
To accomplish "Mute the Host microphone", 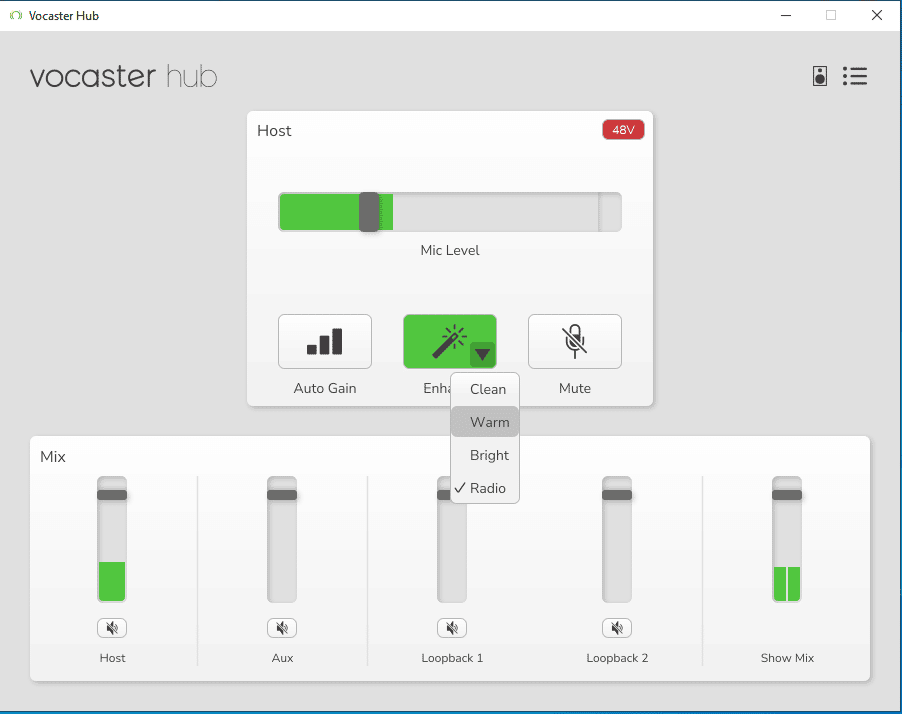I will (575, 341).
